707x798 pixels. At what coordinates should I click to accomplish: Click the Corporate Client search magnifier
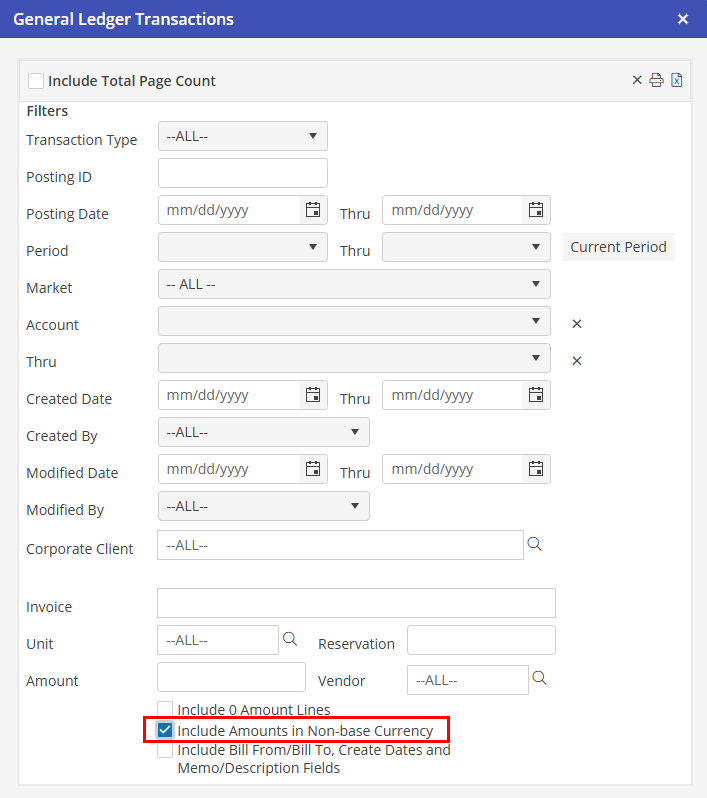click(534, 544)
